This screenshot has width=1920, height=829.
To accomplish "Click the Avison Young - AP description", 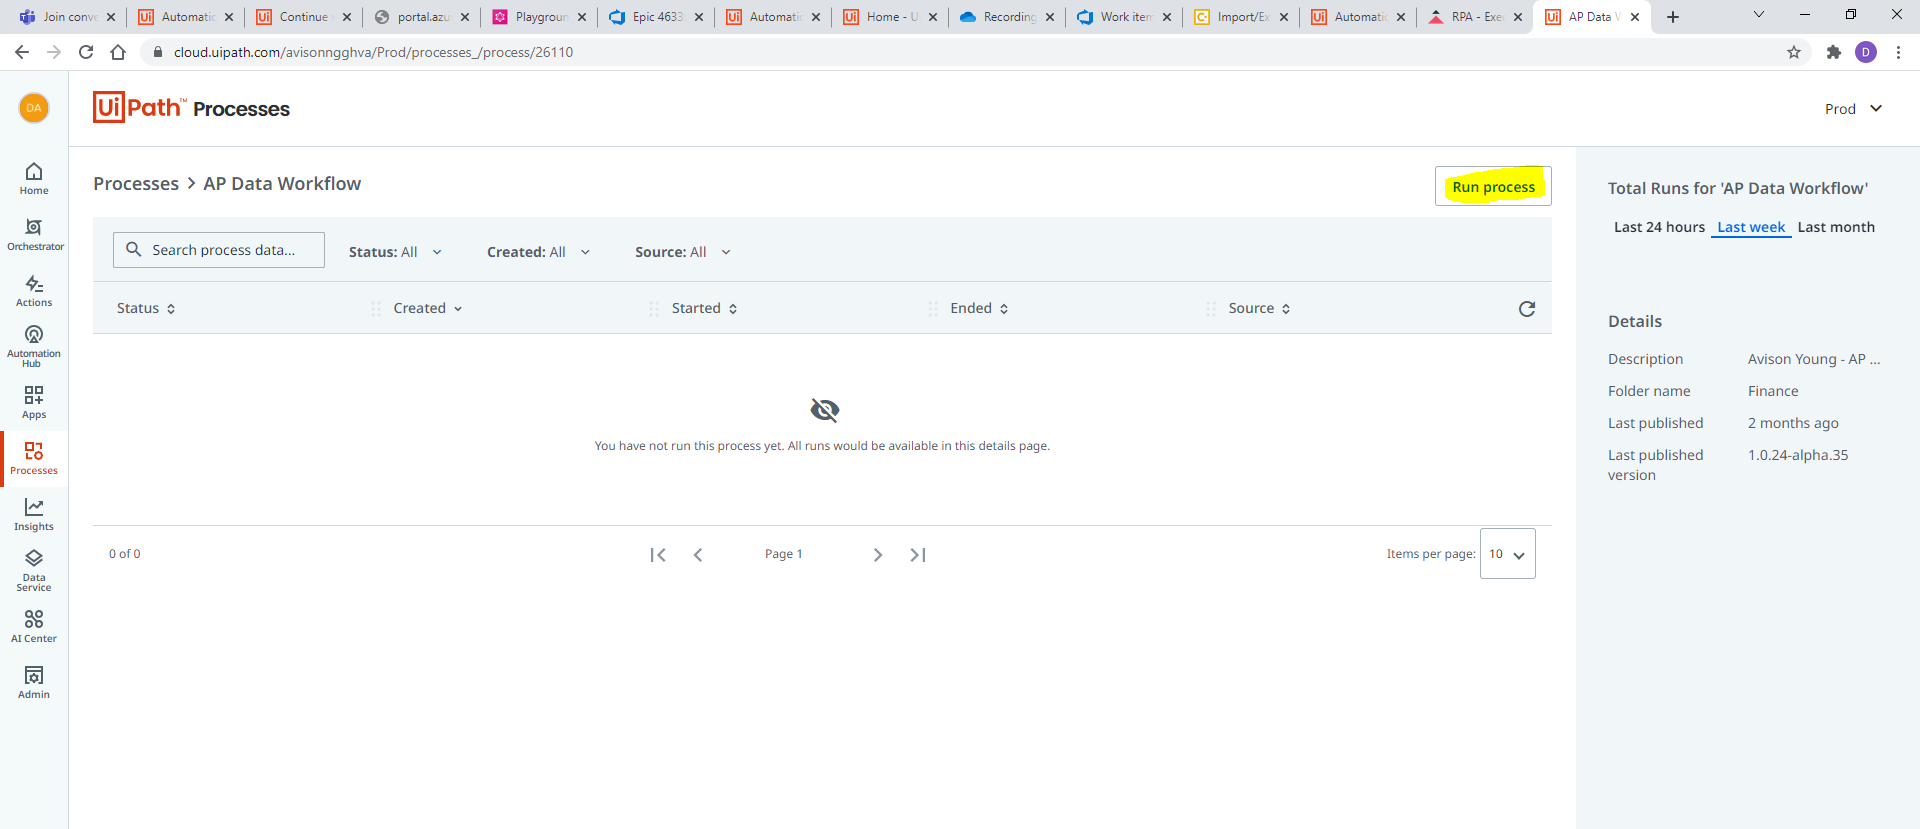I will pos(1814,359).
